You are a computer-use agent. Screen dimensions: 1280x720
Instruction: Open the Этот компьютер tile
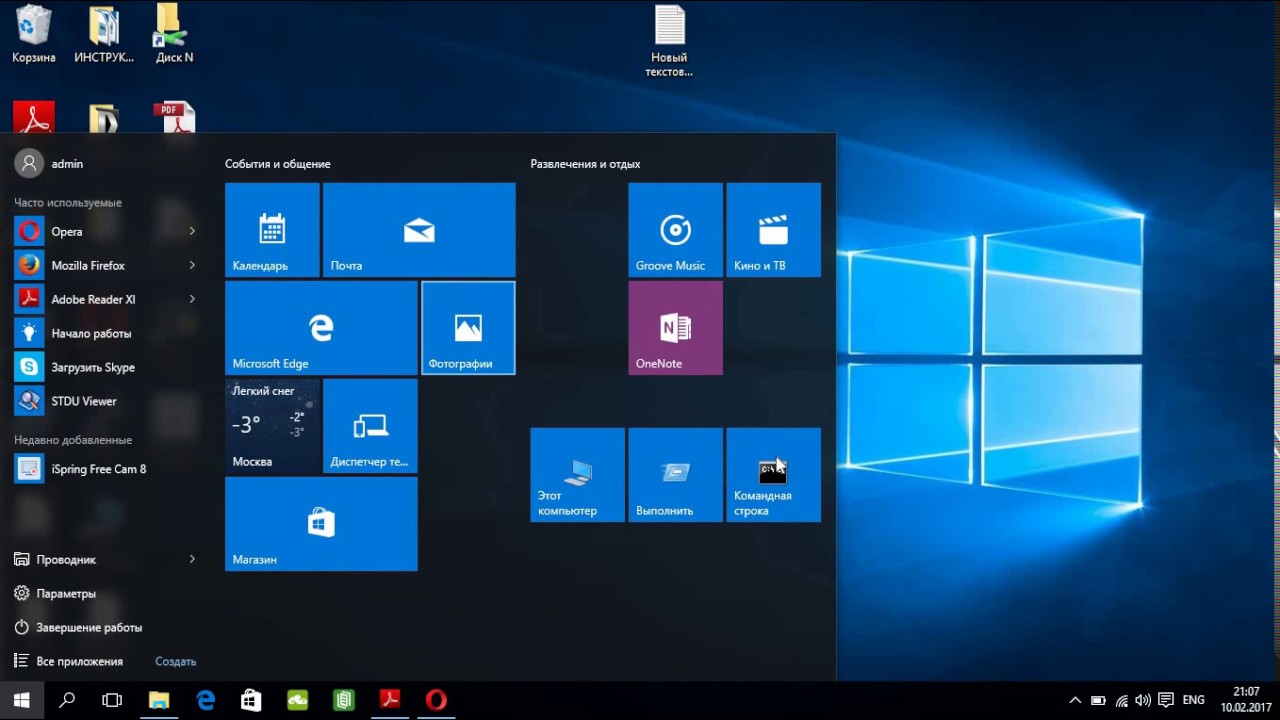[577, 475]
